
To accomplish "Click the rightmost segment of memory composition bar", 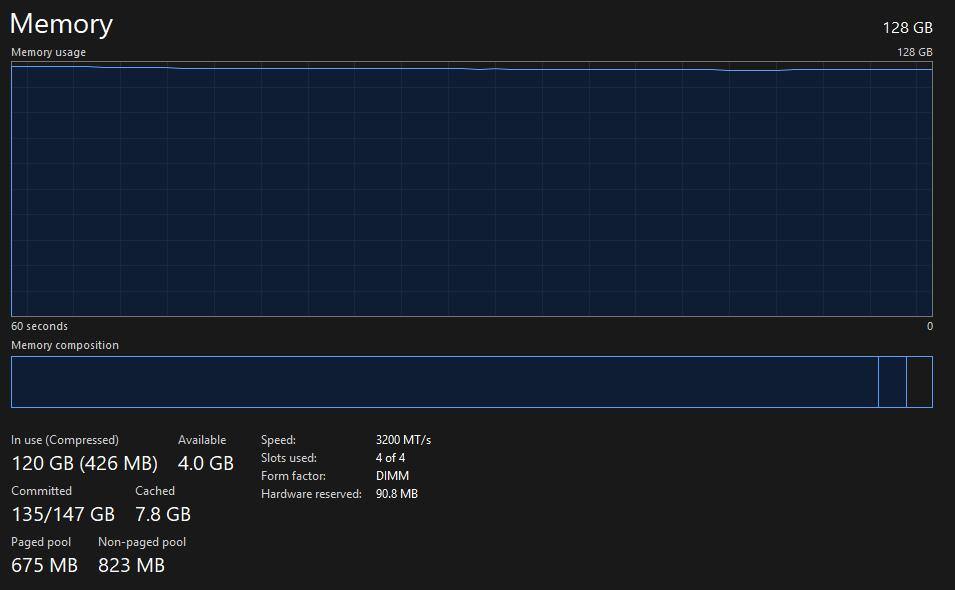I will point(919,382).
